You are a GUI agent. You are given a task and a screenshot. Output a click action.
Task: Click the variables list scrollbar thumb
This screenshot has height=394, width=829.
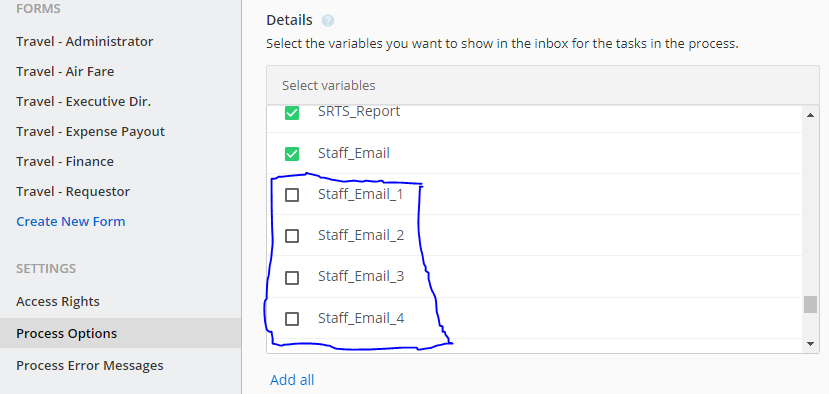(810, 305)
